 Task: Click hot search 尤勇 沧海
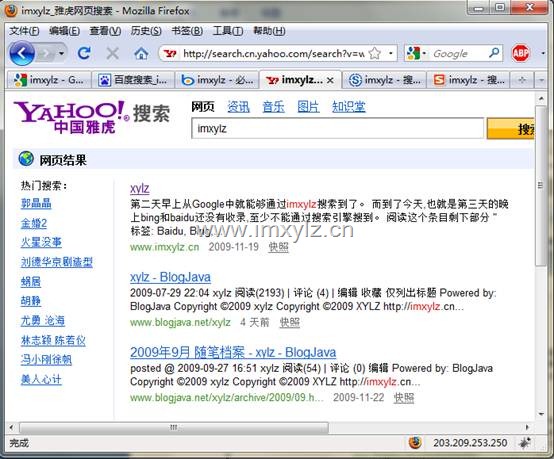[43, 320]
